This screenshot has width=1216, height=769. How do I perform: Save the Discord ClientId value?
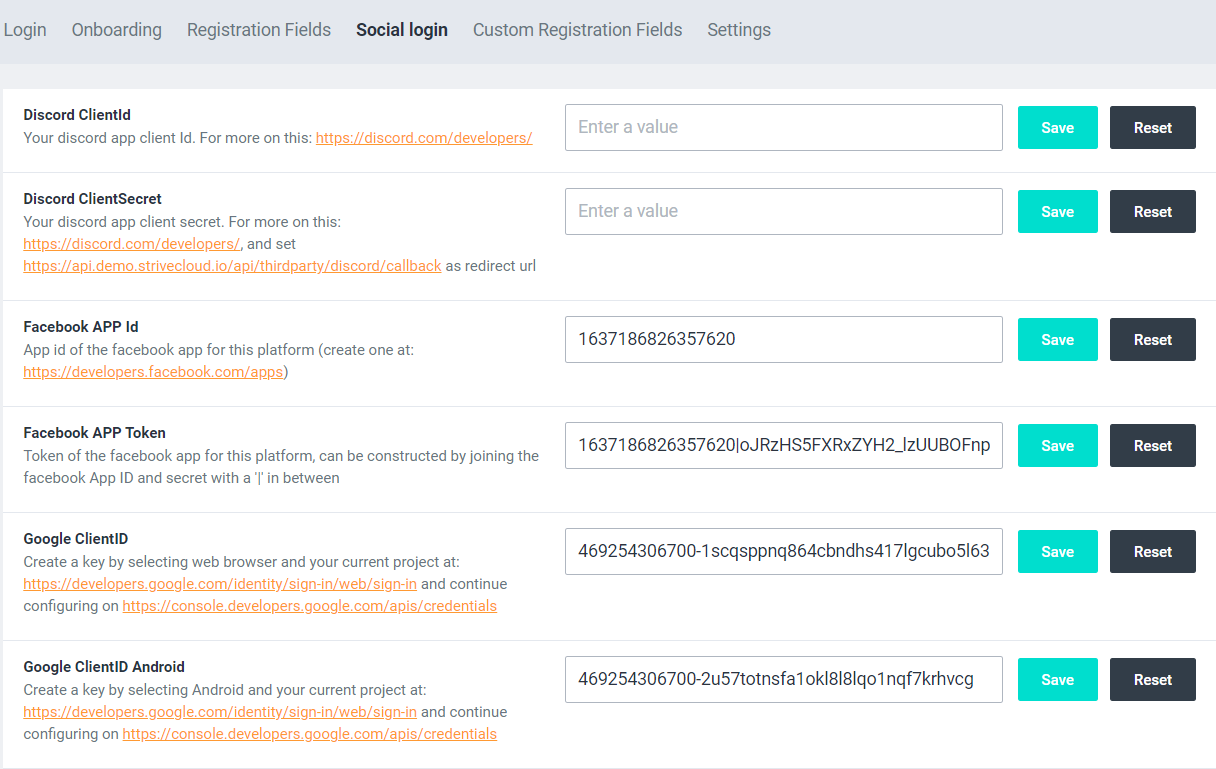tap(1057, 128)
